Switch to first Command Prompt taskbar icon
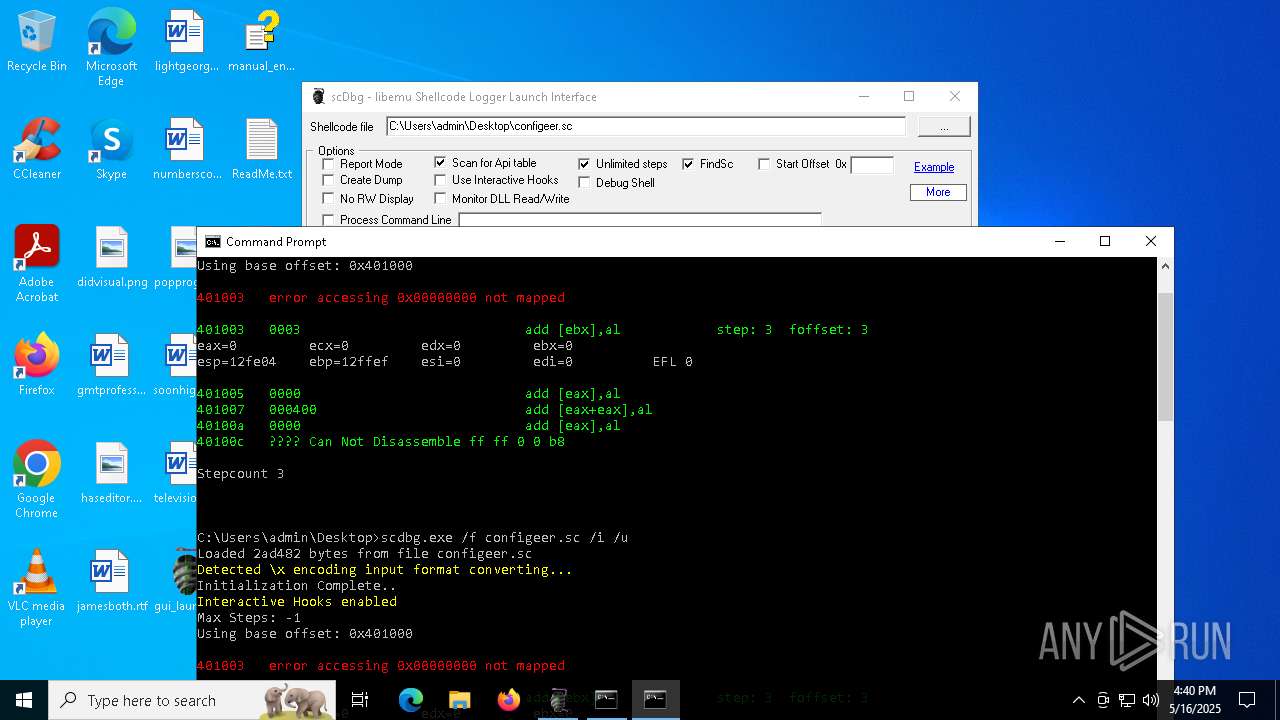This screenshot has height=720, width=1280. [606, 700]
